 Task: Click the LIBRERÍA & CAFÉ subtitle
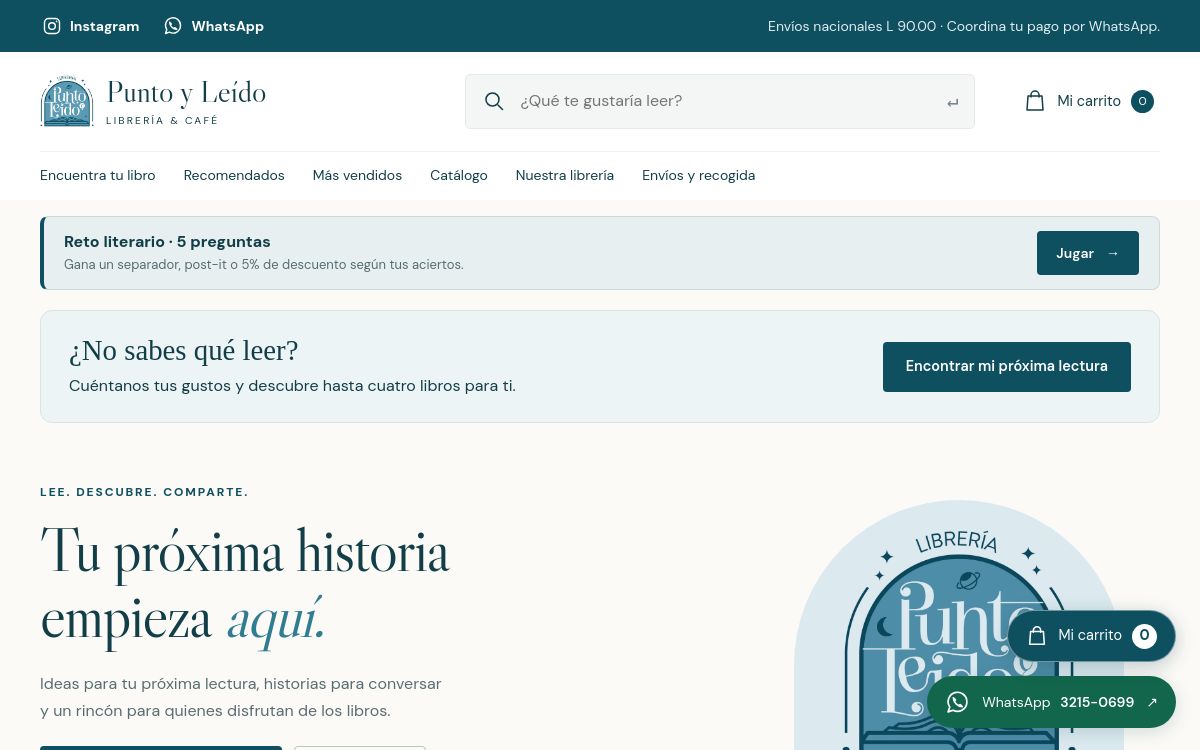coord(162,121)
